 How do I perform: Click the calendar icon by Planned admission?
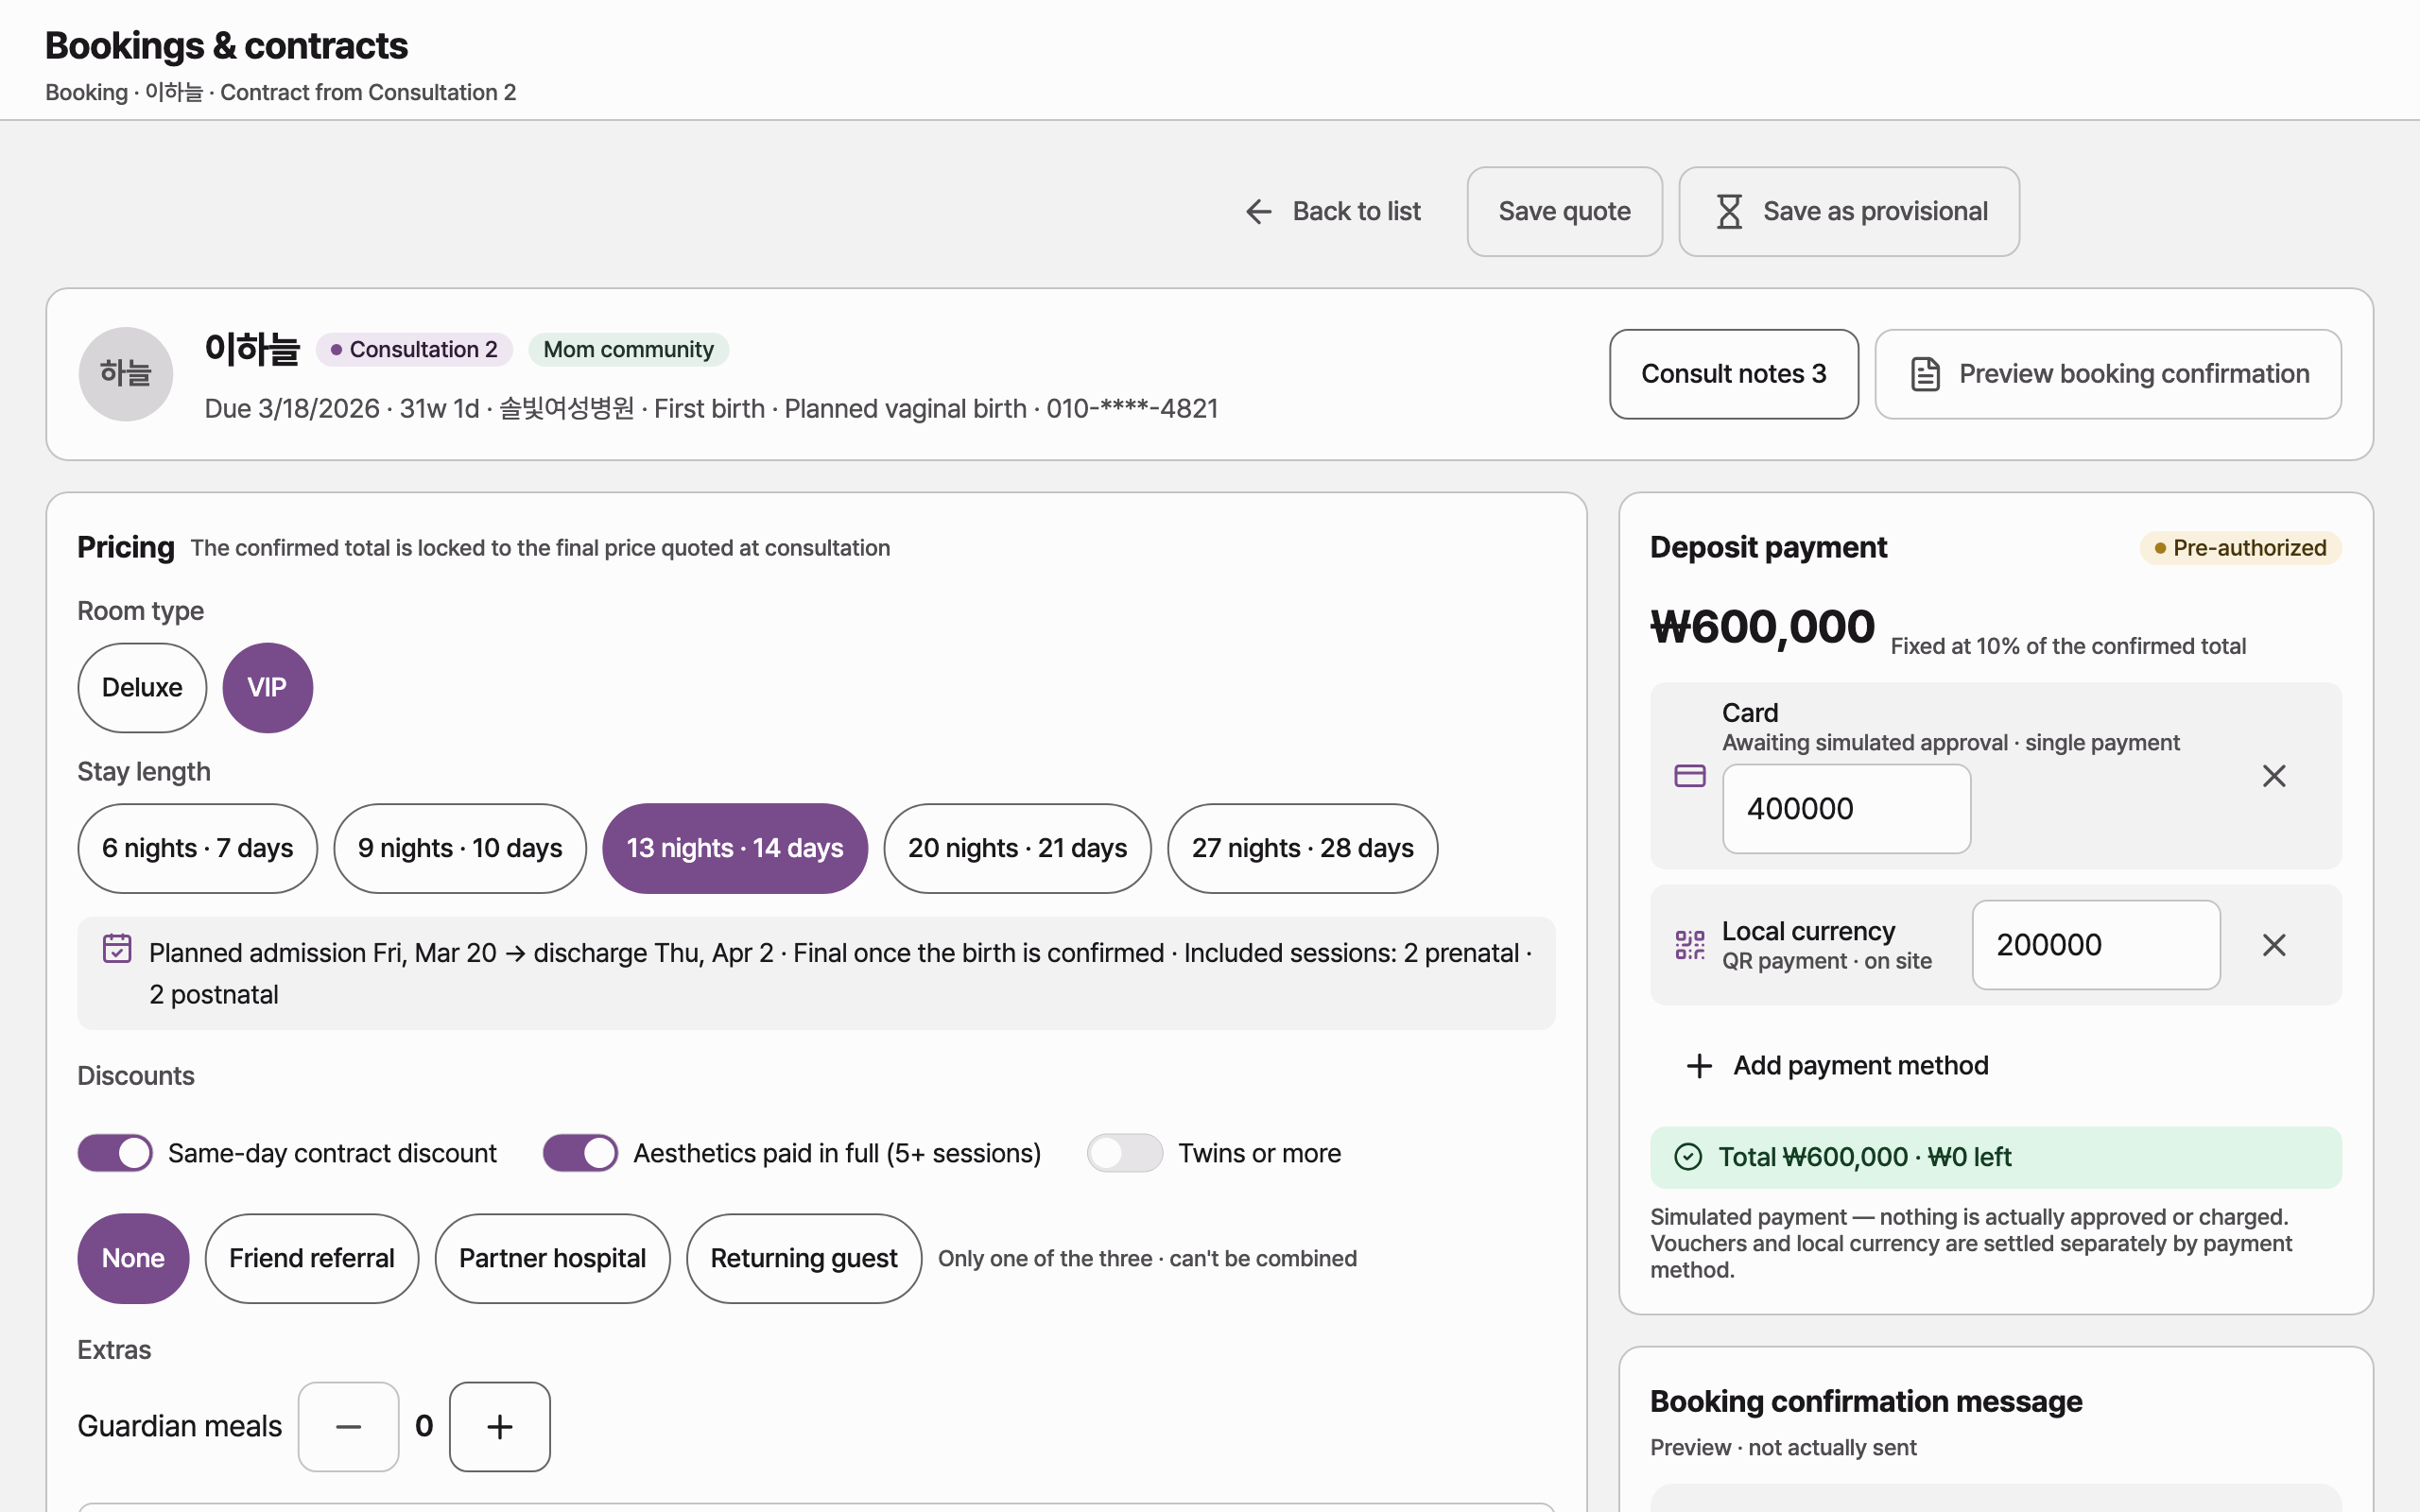coord(117,948)
